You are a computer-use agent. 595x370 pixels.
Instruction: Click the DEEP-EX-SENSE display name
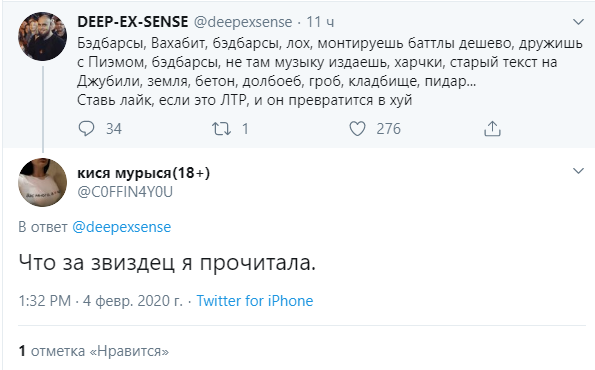(133, 22)
